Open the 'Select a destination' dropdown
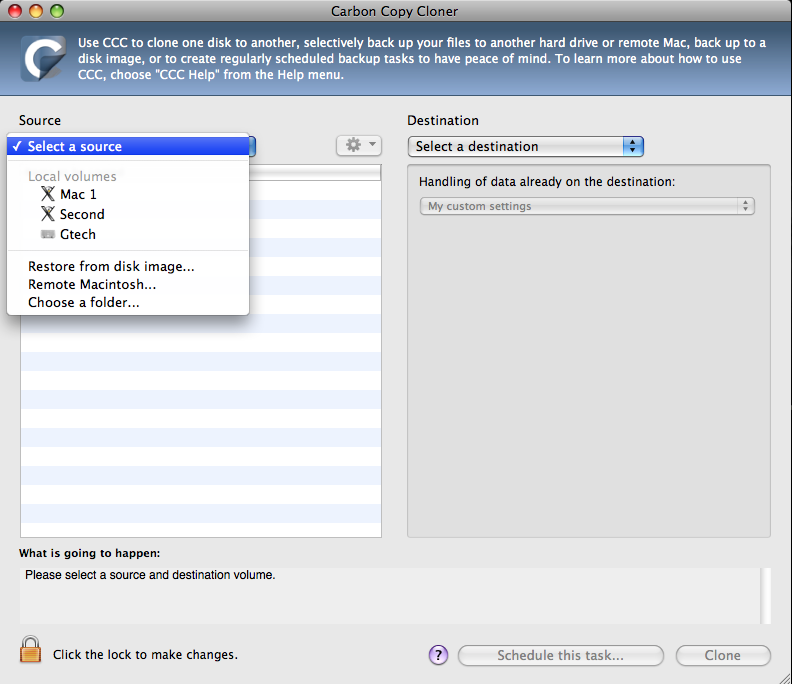This screenshot has height=684, width=792. pyautogui.click(x=525, y=146)
